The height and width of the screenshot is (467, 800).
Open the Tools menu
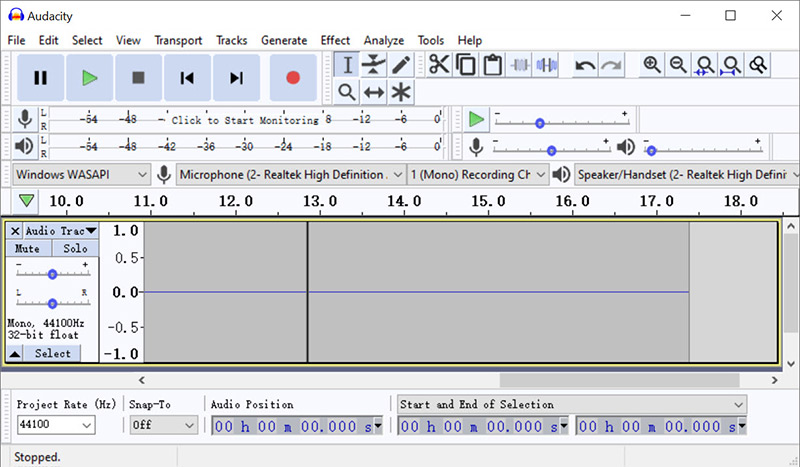tap(431, 40)
